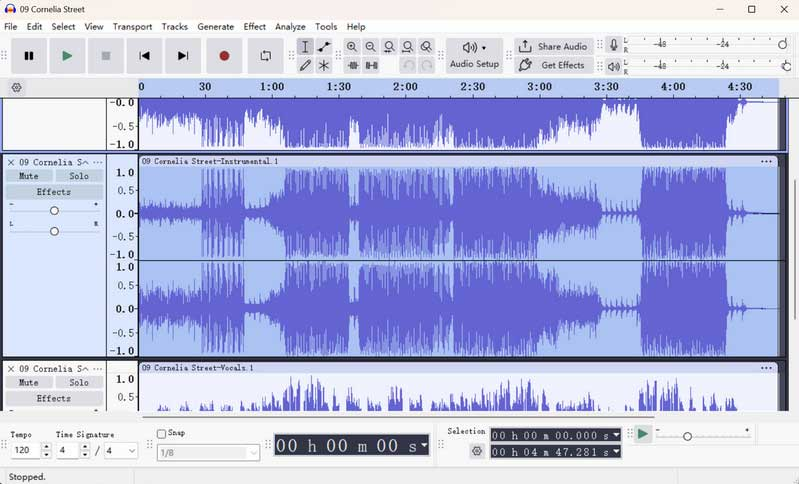The width and height of the screenshot is (799, 484).
Task: Click the Silence audio selection icon
Action: (x=371, y=65)
